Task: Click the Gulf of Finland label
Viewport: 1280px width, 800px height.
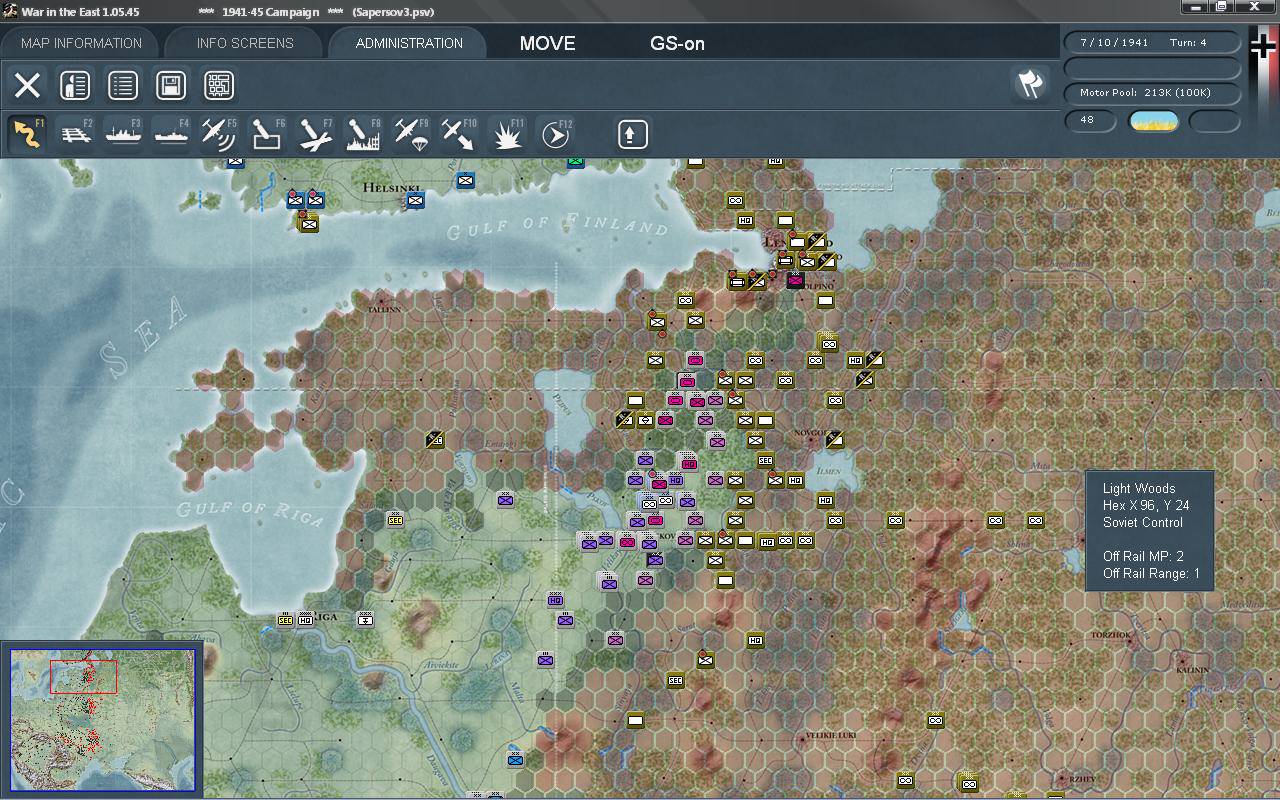Action: coord(557,226)
